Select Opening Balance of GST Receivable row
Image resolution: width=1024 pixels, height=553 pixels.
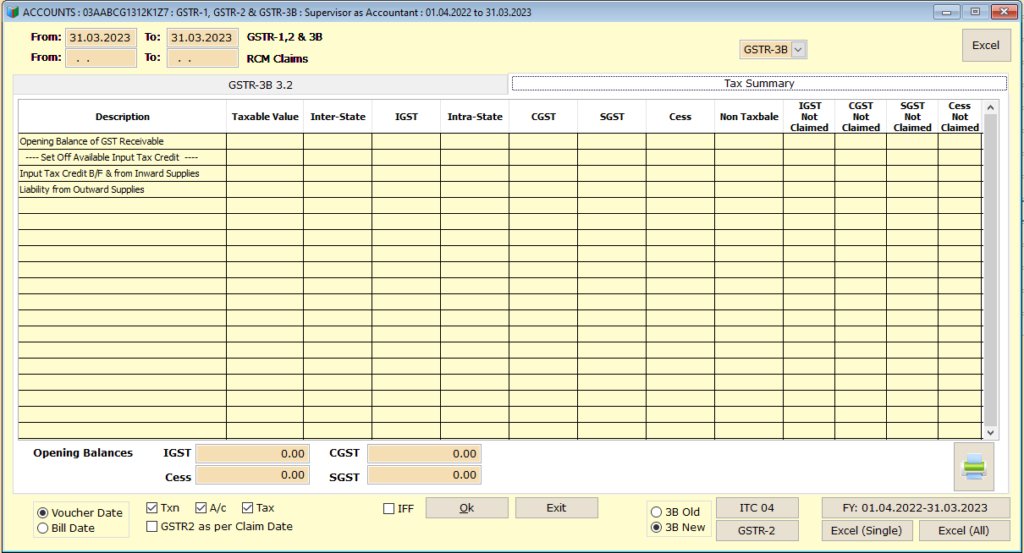tap(500, 142)
